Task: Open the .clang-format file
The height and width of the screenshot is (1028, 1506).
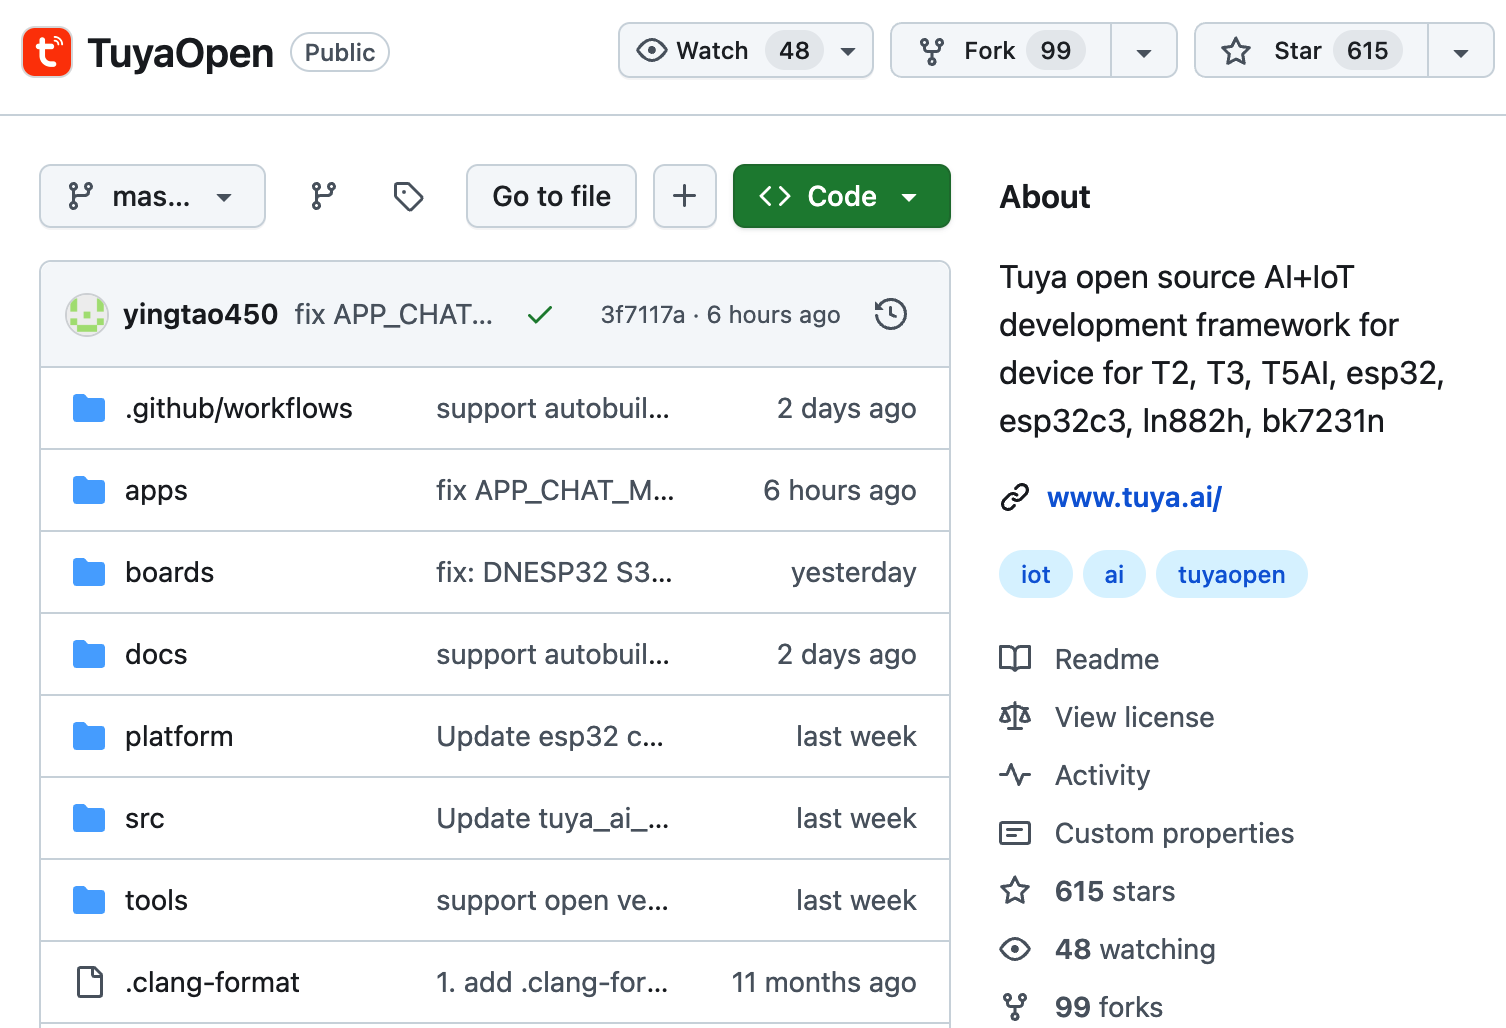Action: 212,982
